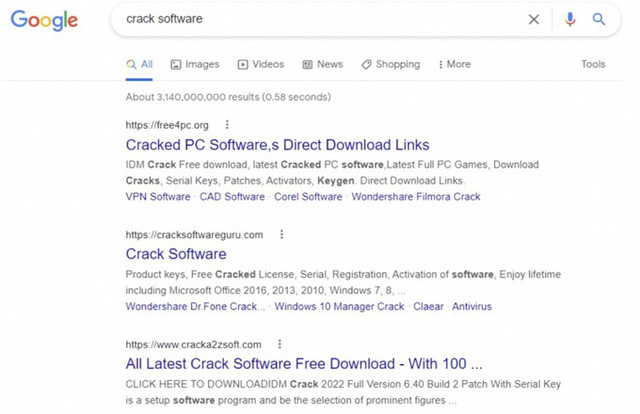Open the Tools filter options

[593, 64]
